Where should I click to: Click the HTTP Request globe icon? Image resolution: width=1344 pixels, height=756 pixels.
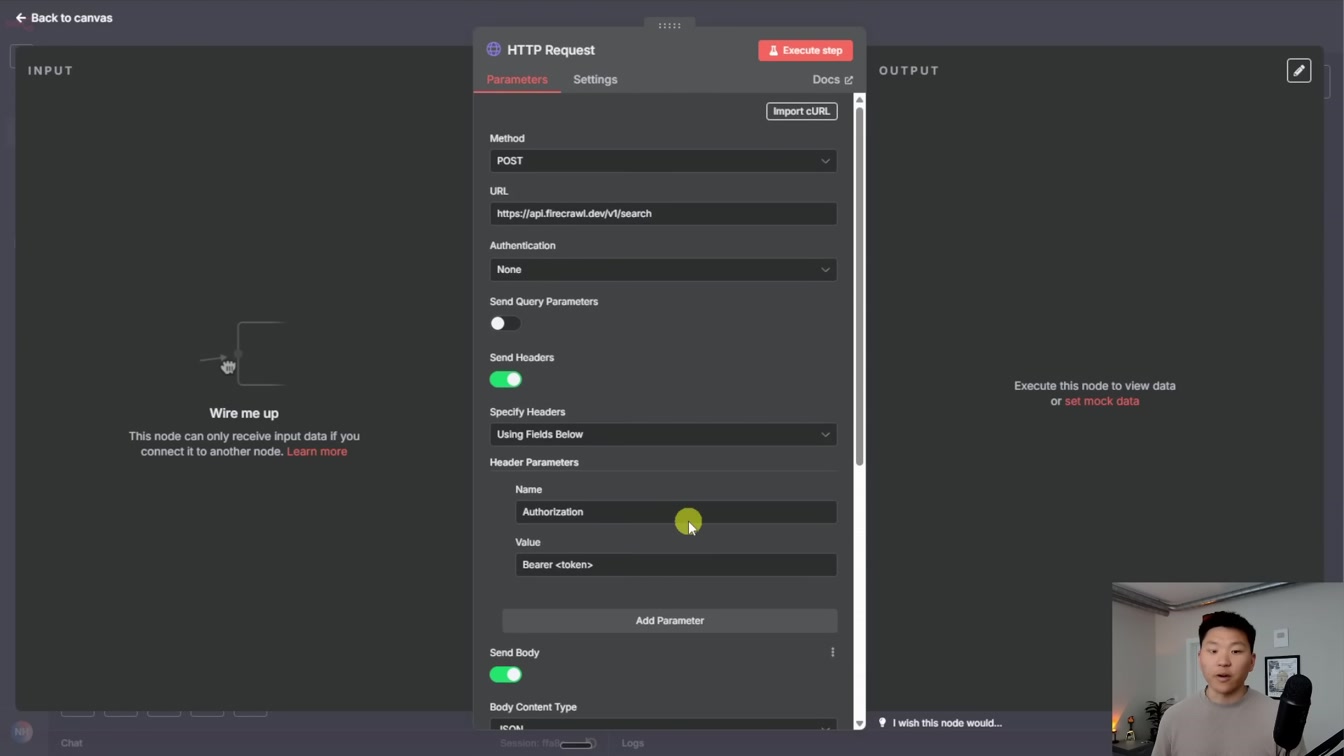click(494, 50)
